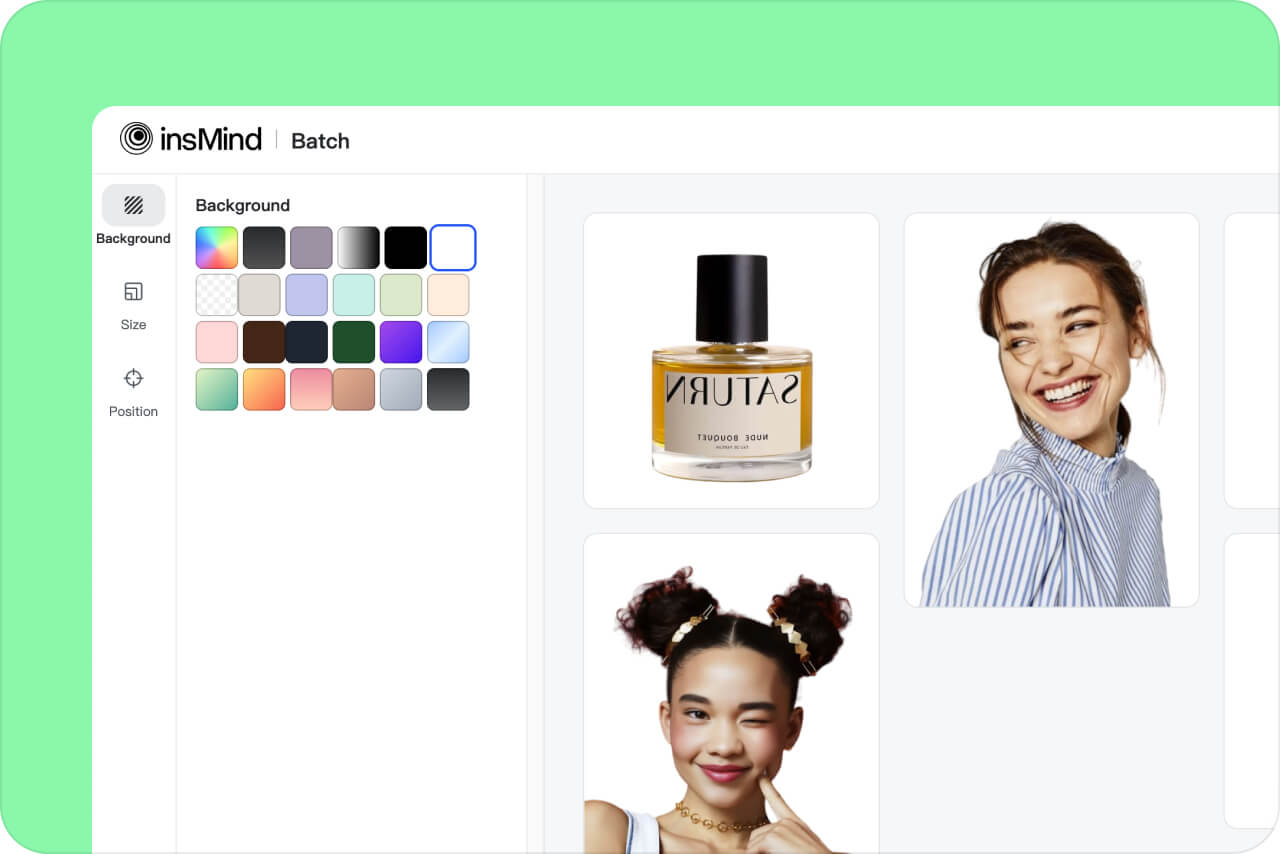This screenshot has height=854, width=1280.
Task: Select the dark brown swatch
Action: tap(264, 342)
